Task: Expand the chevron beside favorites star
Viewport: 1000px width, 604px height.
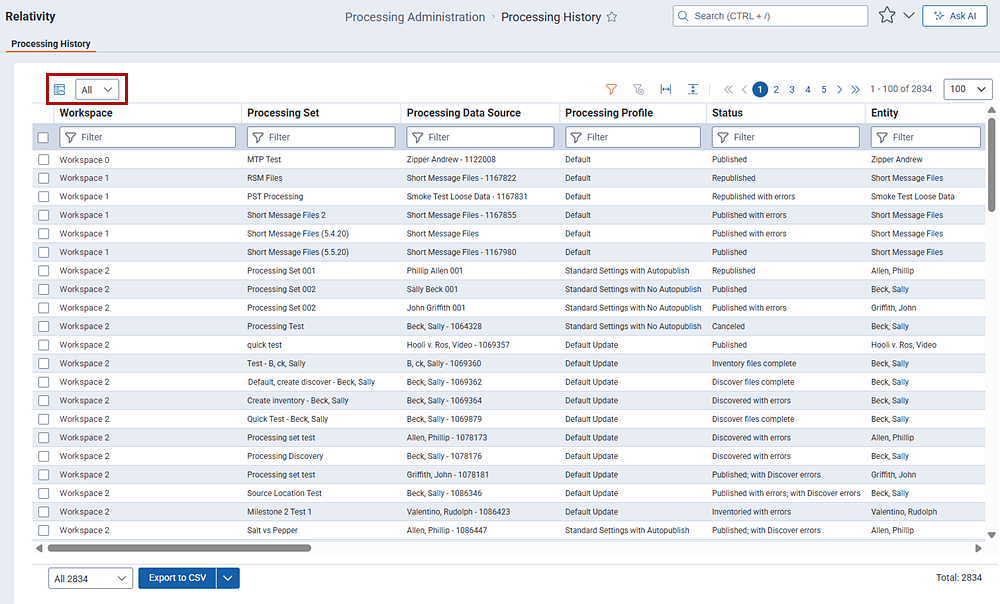Action: 909,15
